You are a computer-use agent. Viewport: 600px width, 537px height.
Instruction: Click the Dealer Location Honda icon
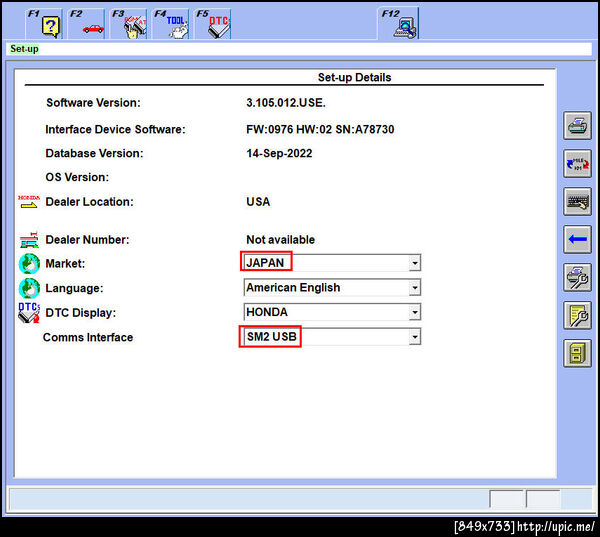(x=29, y=202)
